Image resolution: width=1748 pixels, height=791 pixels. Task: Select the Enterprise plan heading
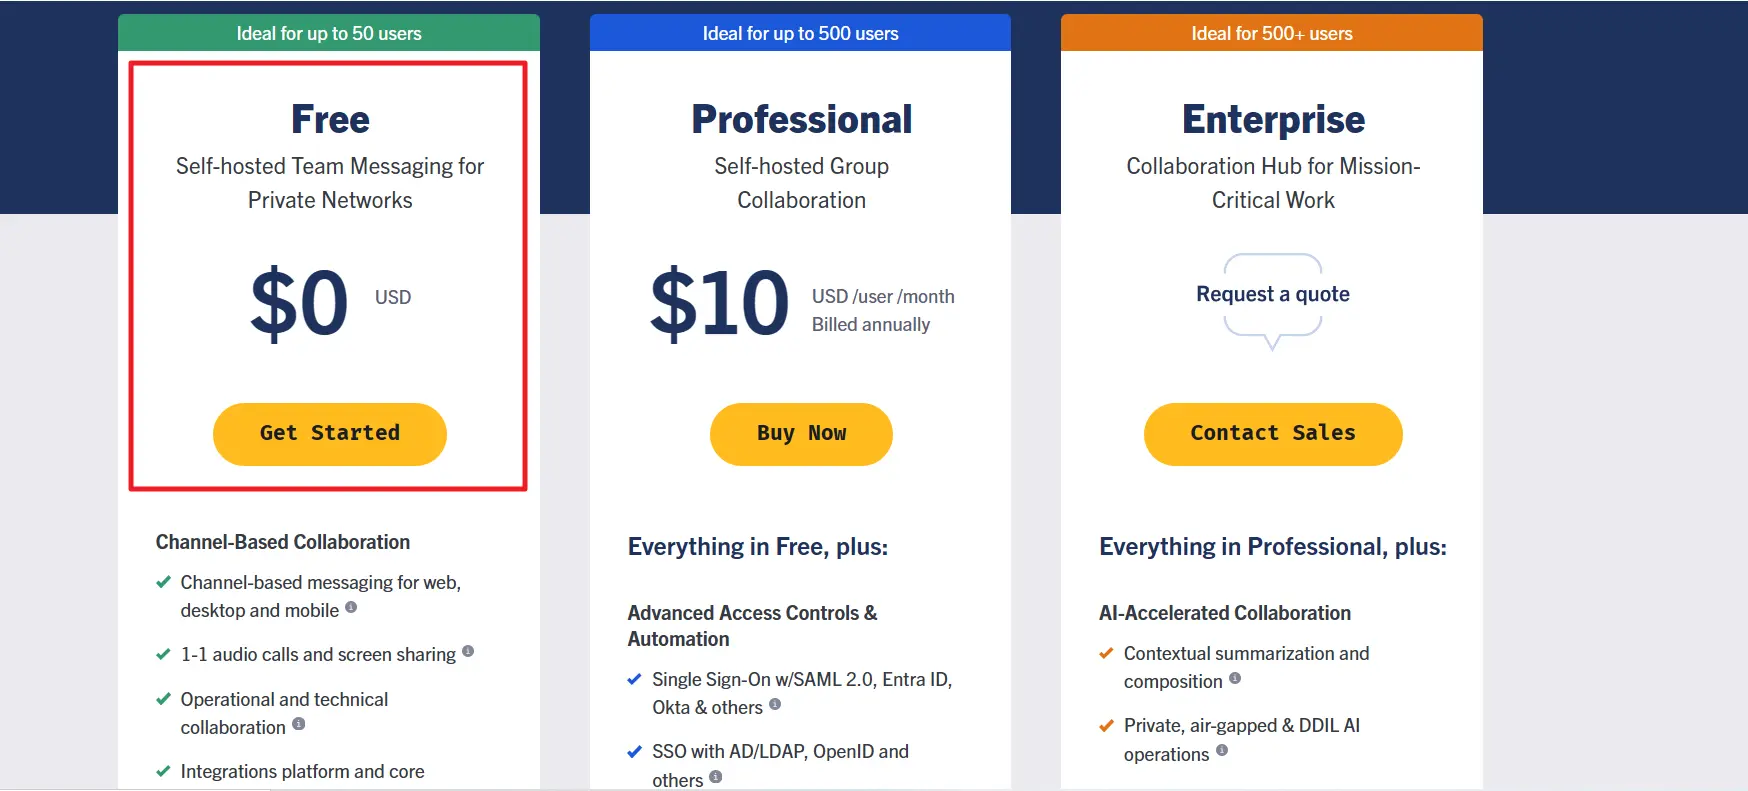[1272, 118]
